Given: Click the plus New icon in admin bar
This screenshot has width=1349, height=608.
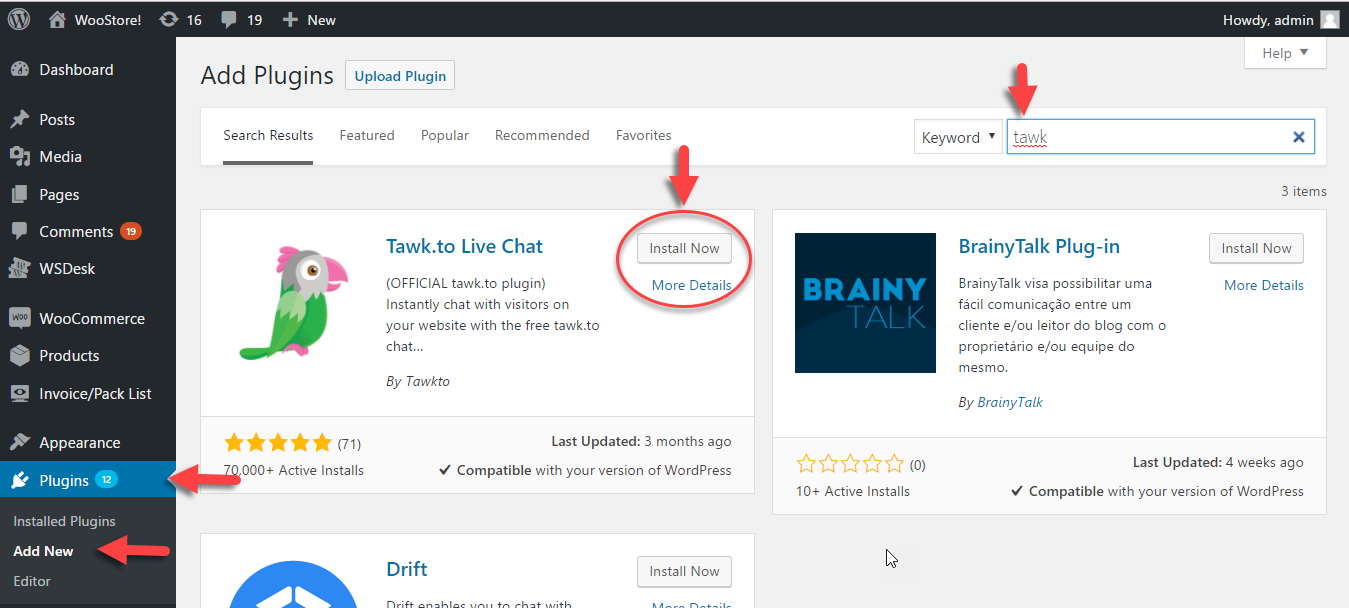Looking at the screenshot, I should click(x=290, y=20).
